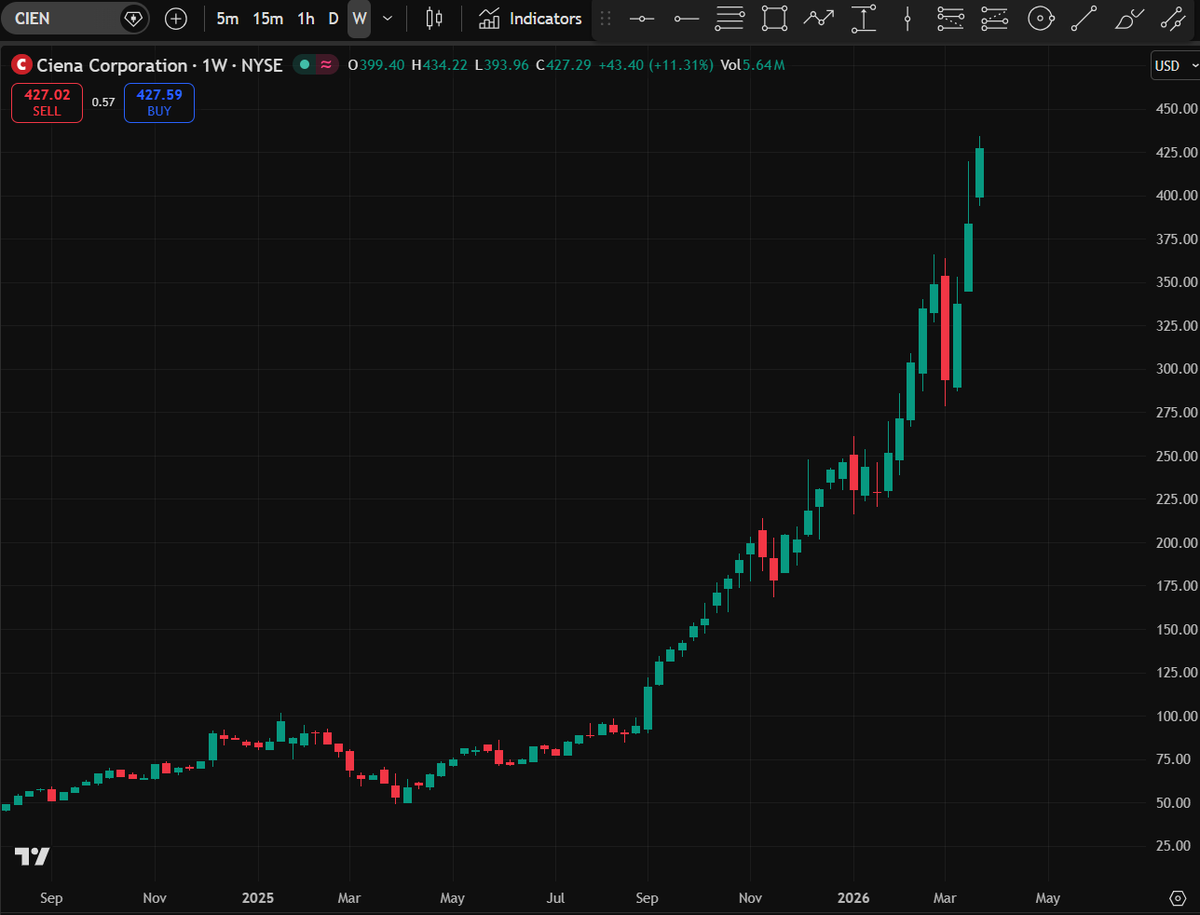Click the May label at right end

coord(1047,898)
